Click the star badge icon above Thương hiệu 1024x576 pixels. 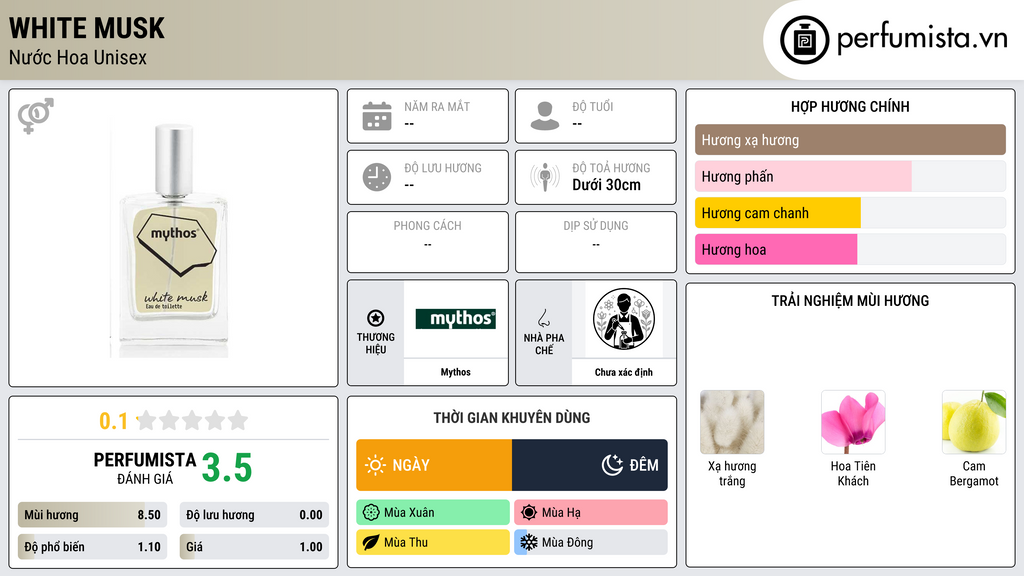coord(376,318)
